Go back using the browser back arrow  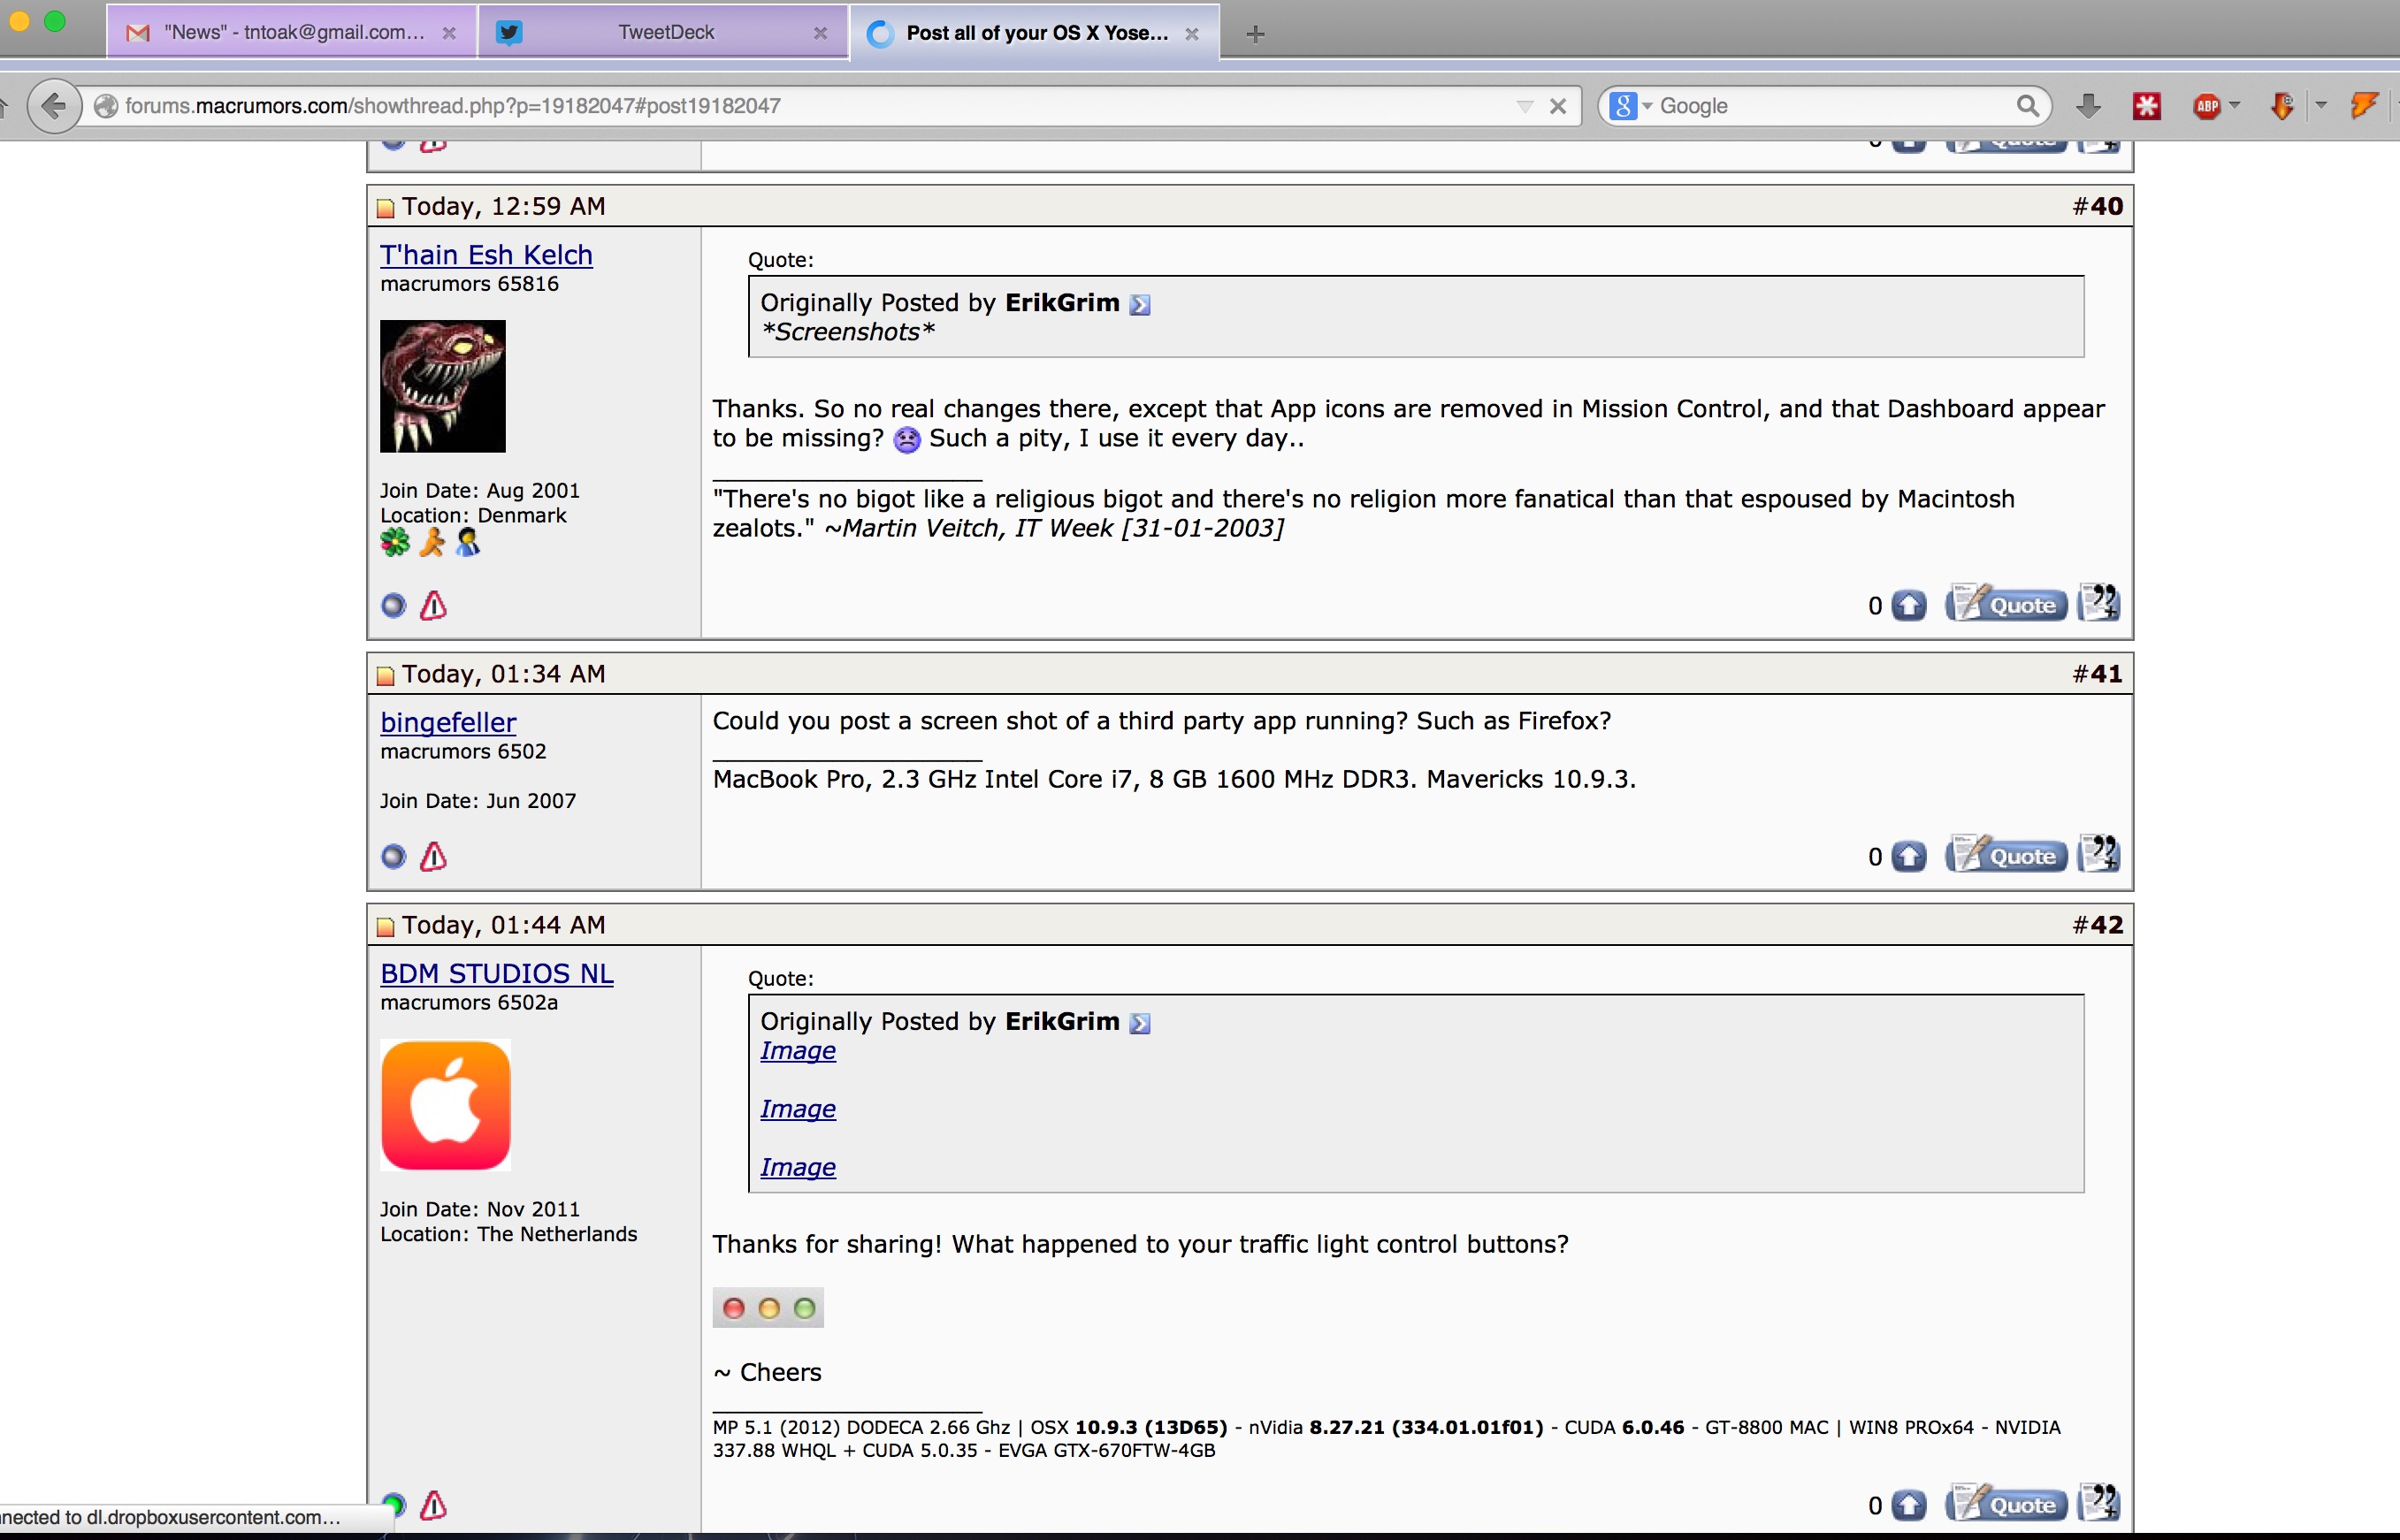pyautogui.click(x=54, y=105)
